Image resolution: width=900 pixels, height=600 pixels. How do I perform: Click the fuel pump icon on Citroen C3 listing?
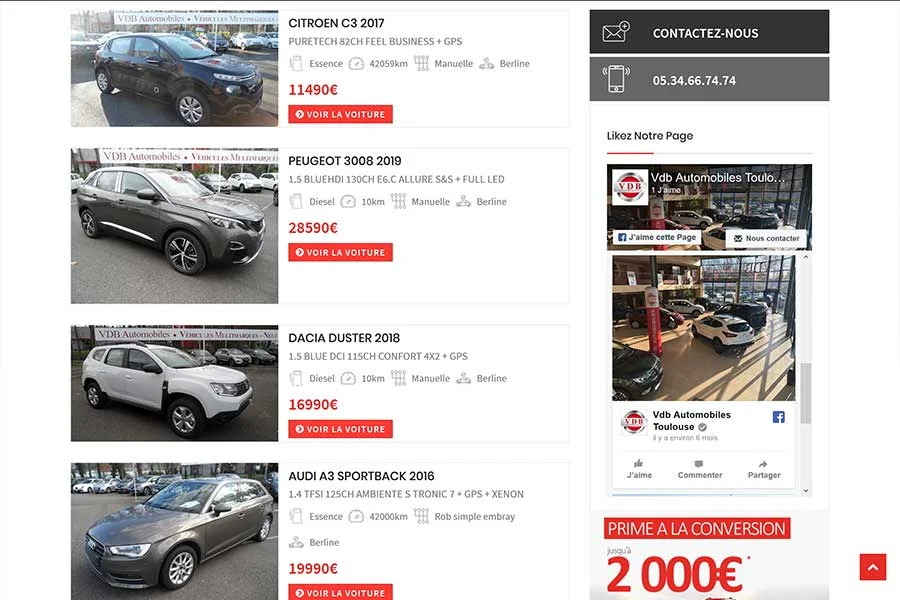[x=296, y=63]
